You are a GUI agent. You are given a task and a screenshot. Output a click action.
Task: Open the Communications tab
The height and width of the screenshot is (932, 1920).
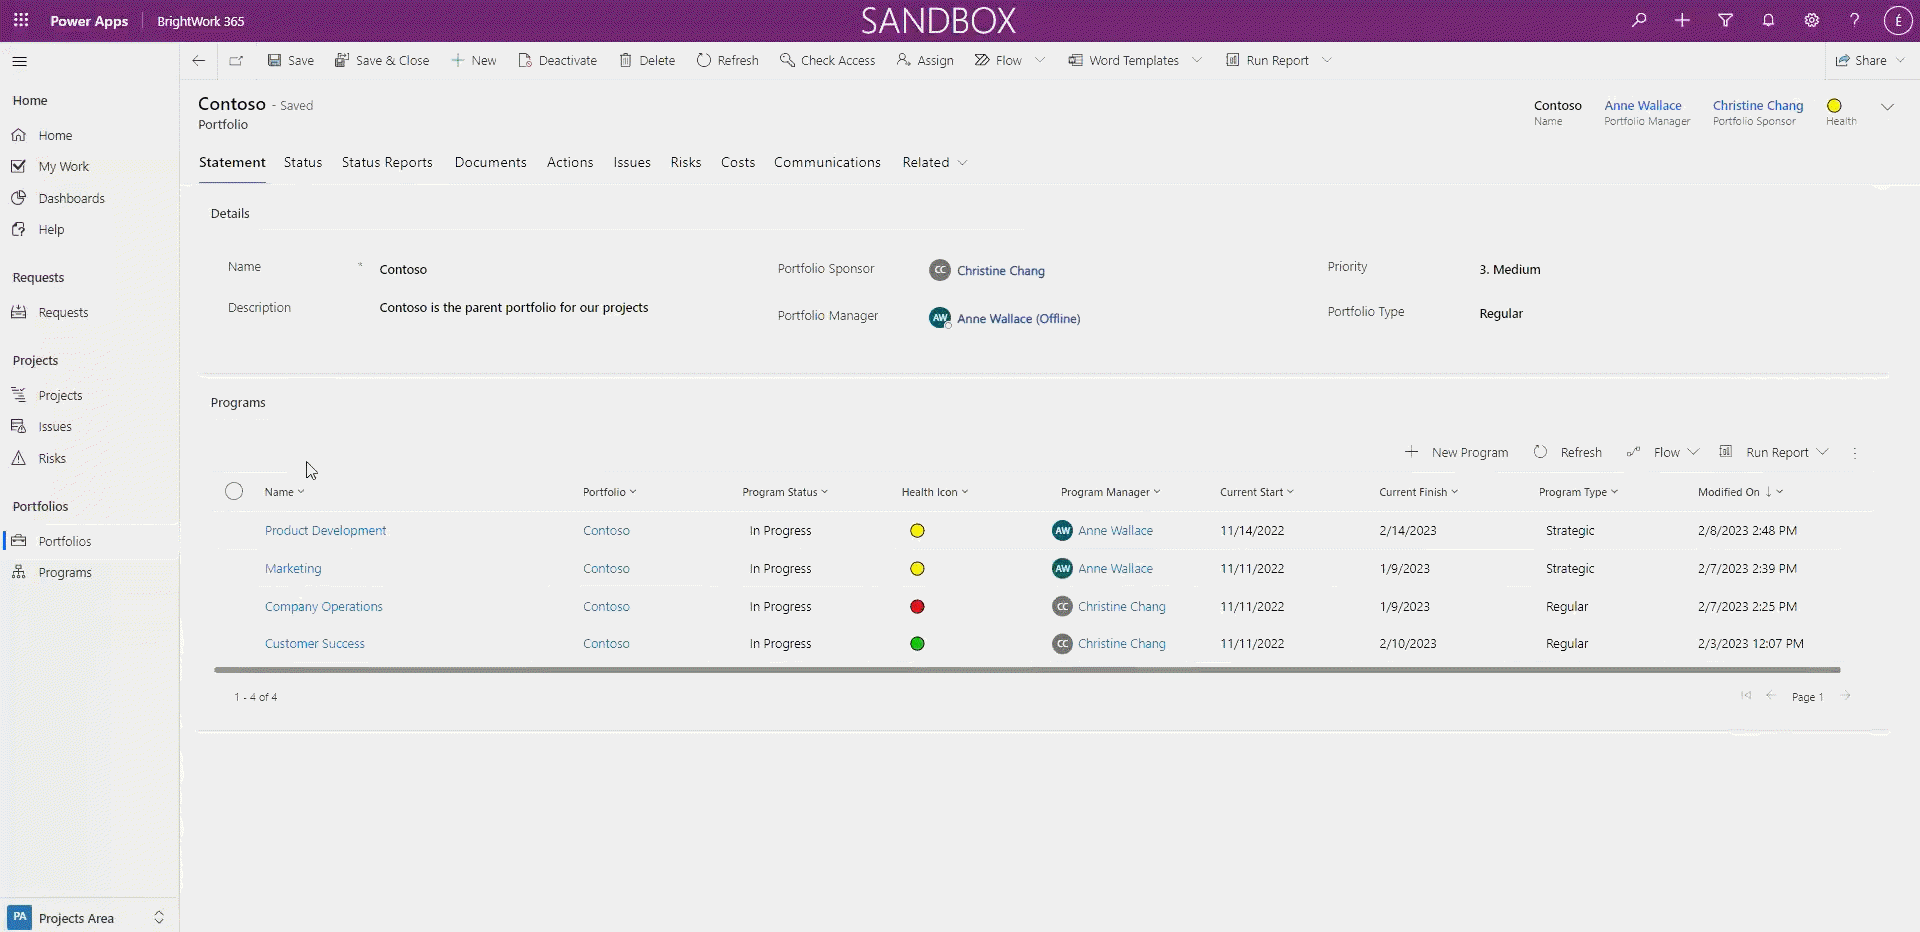(827, 163)
